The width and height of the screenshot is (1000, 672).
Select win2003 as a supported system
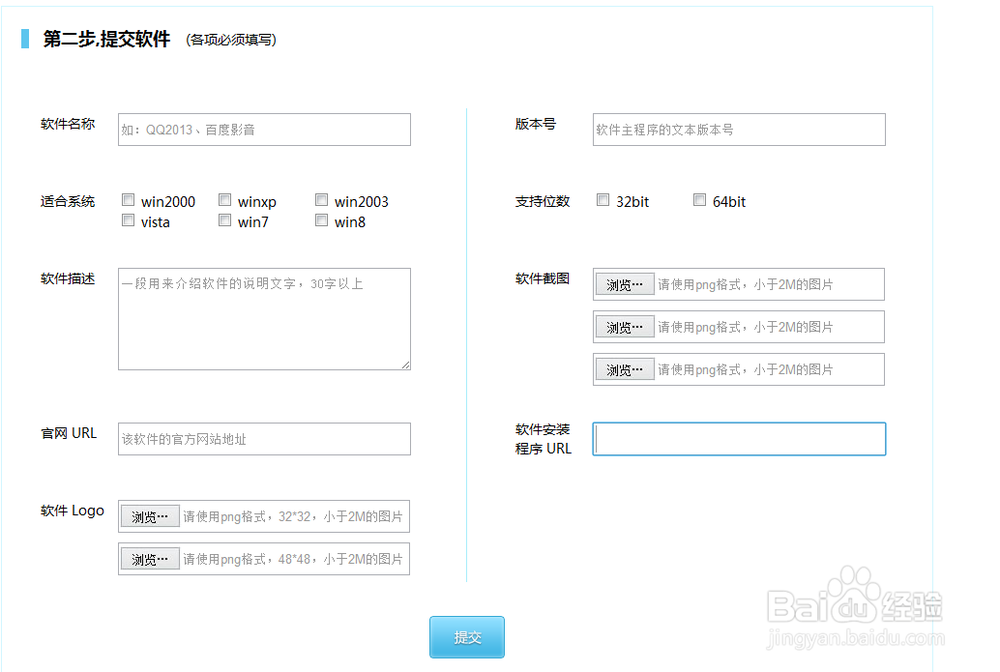point(321,199)
